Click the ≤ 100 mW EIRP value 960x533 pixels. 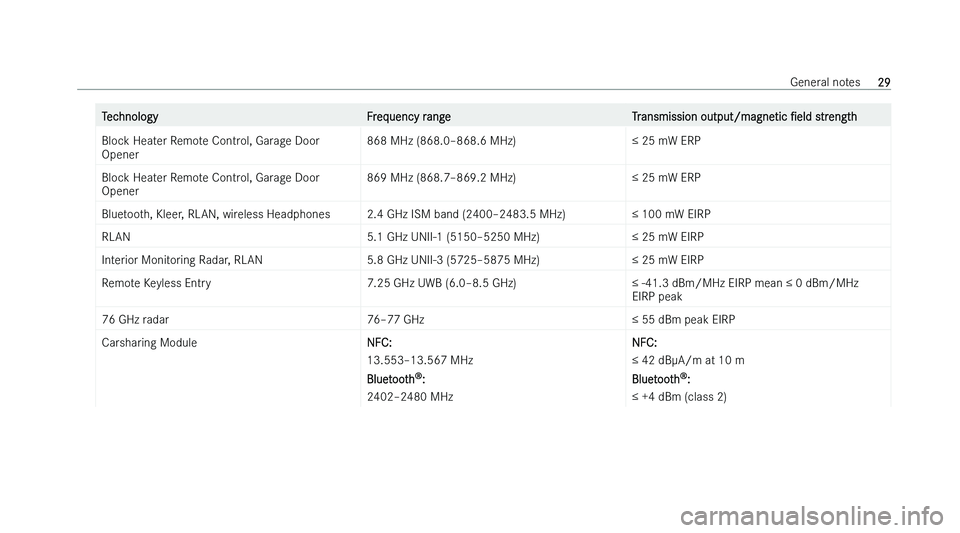(x=671, y=214)
